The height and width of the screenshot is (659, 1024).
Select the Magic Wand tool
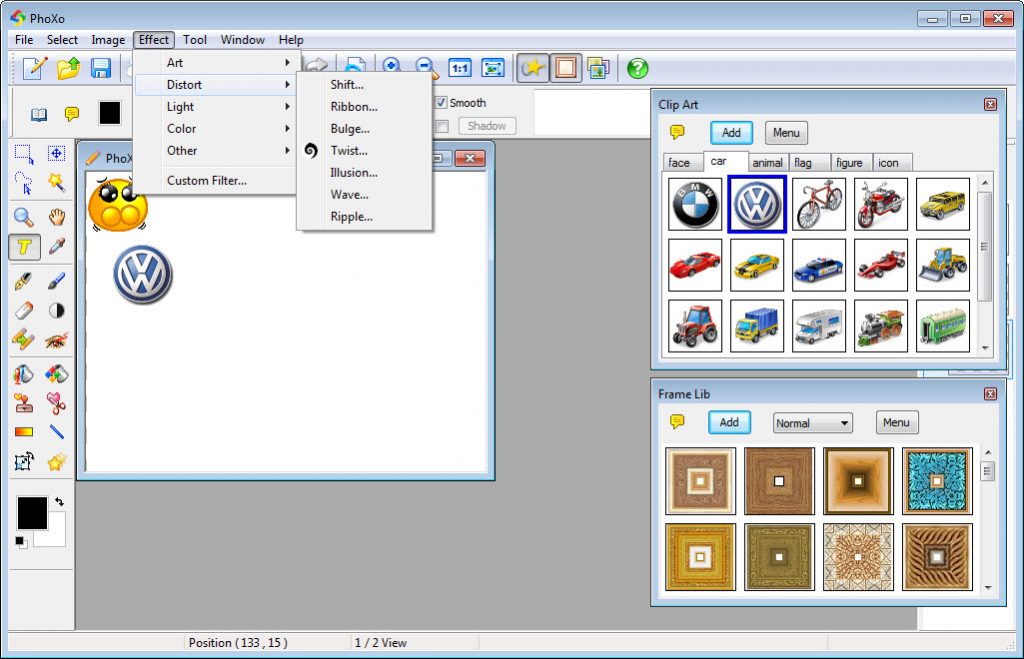tap(57, 182)
